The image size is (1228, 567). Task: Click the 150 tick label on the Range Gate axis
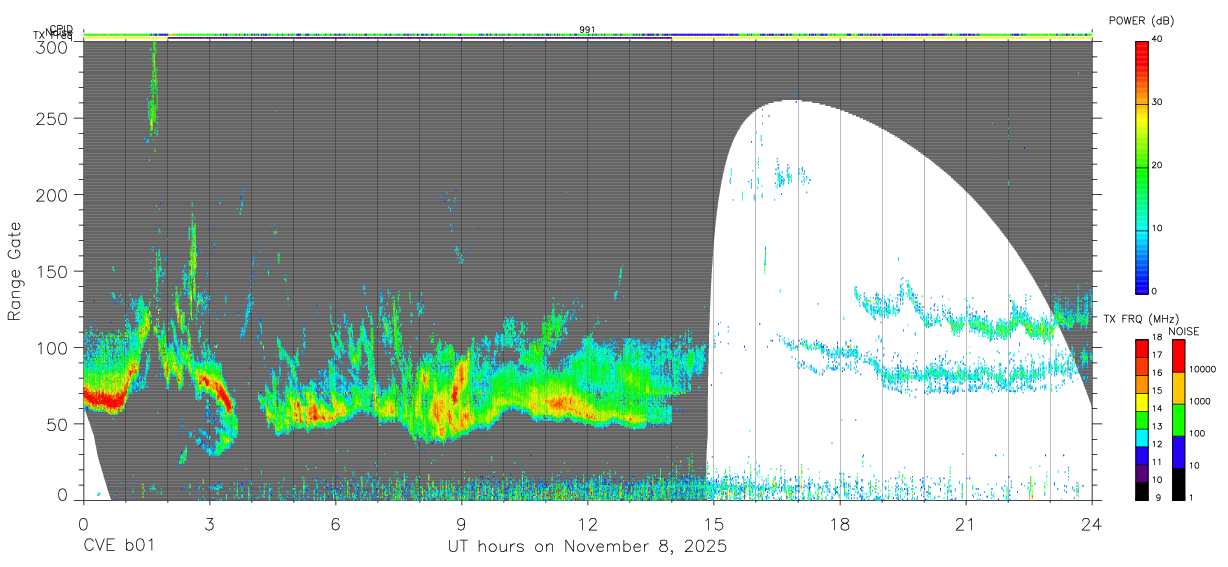point(52,271)
